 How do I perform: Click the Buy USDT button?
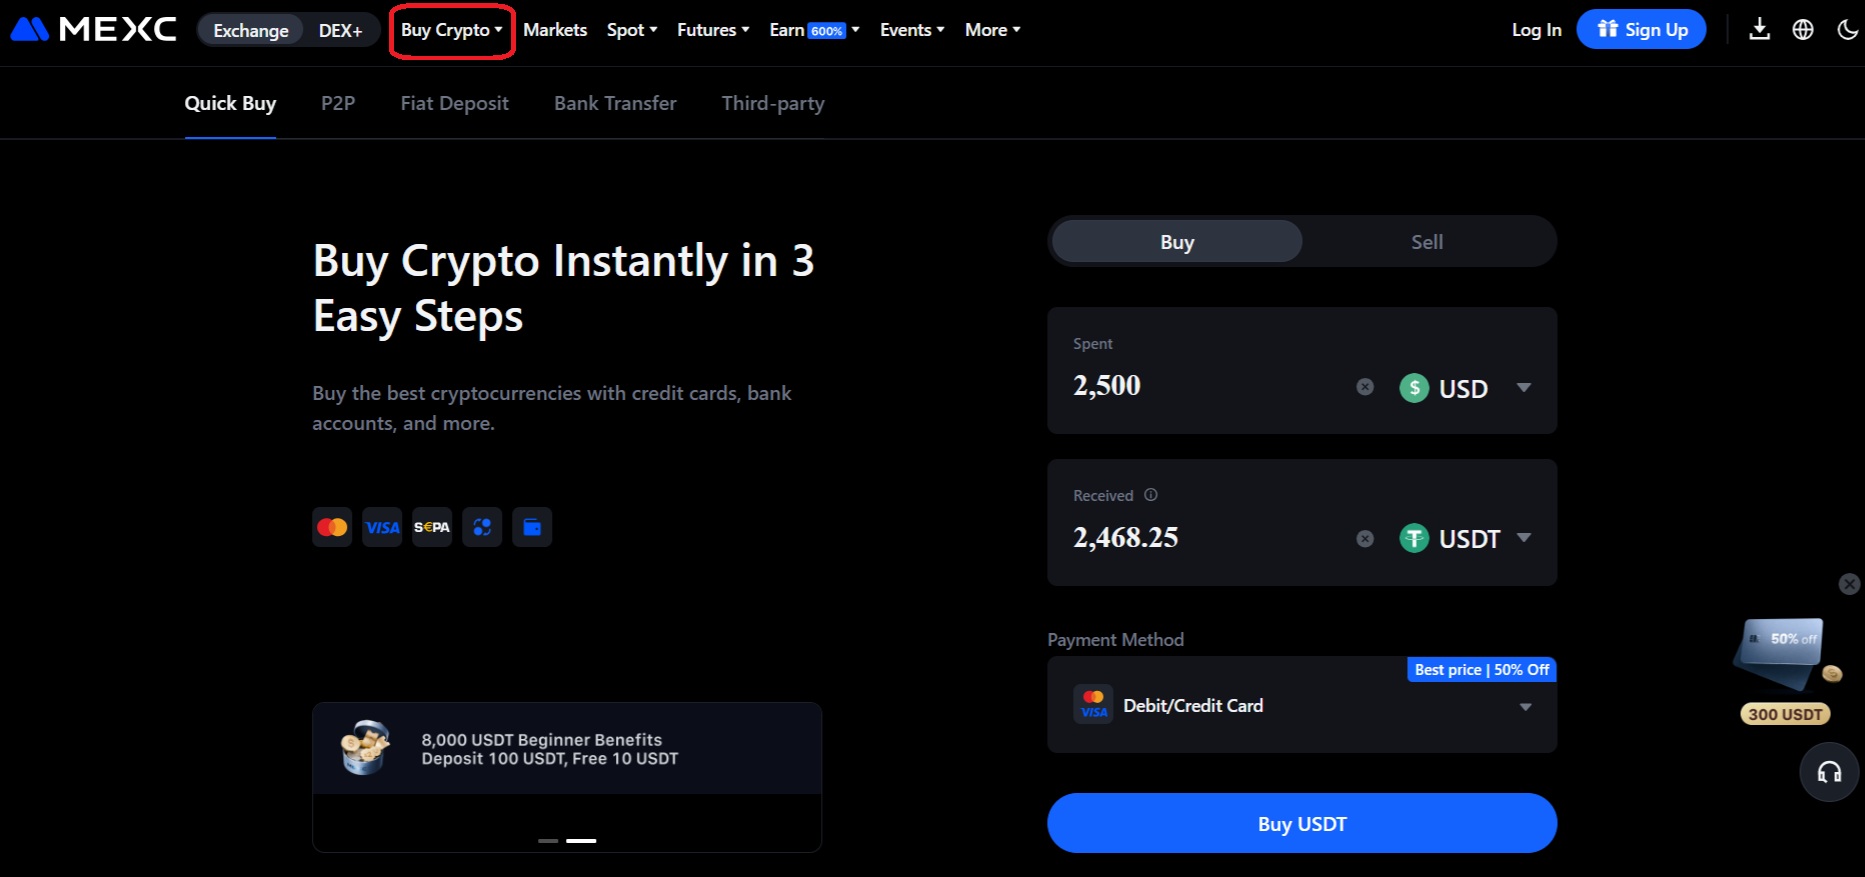click(1302, 824)
